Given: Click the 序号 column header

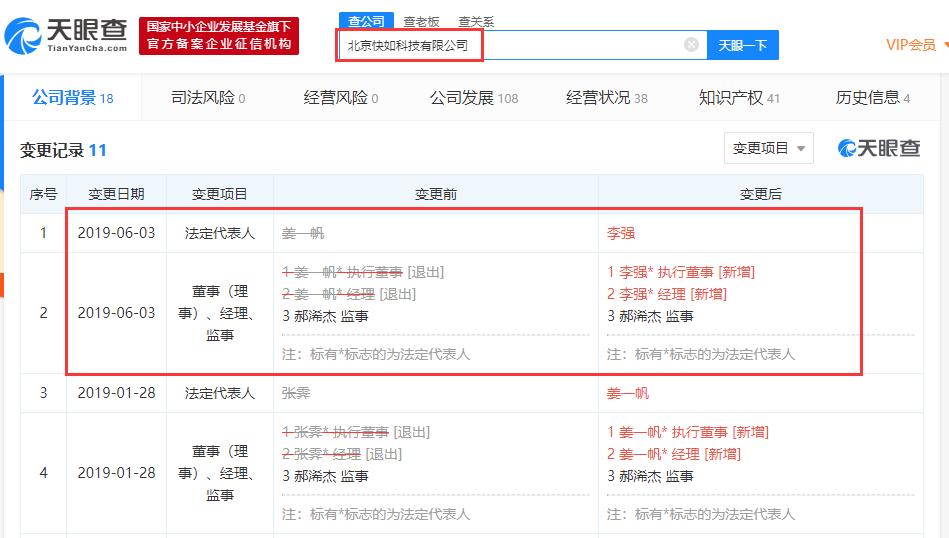Looking at the screenshot, I should [x=43, y=194].
